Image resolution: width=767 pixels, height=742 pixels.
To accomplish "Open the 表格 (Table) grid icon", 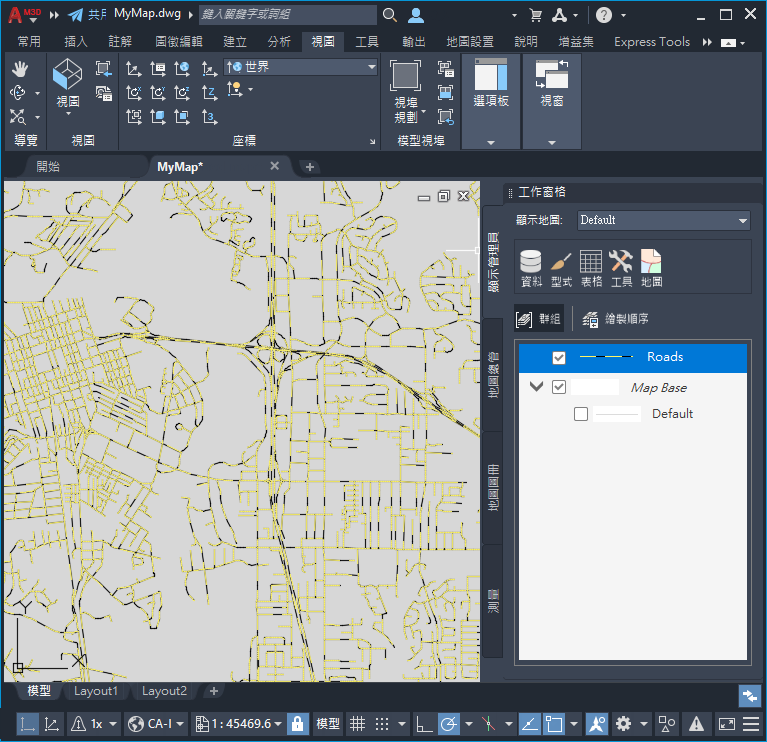I will point(591,267).
